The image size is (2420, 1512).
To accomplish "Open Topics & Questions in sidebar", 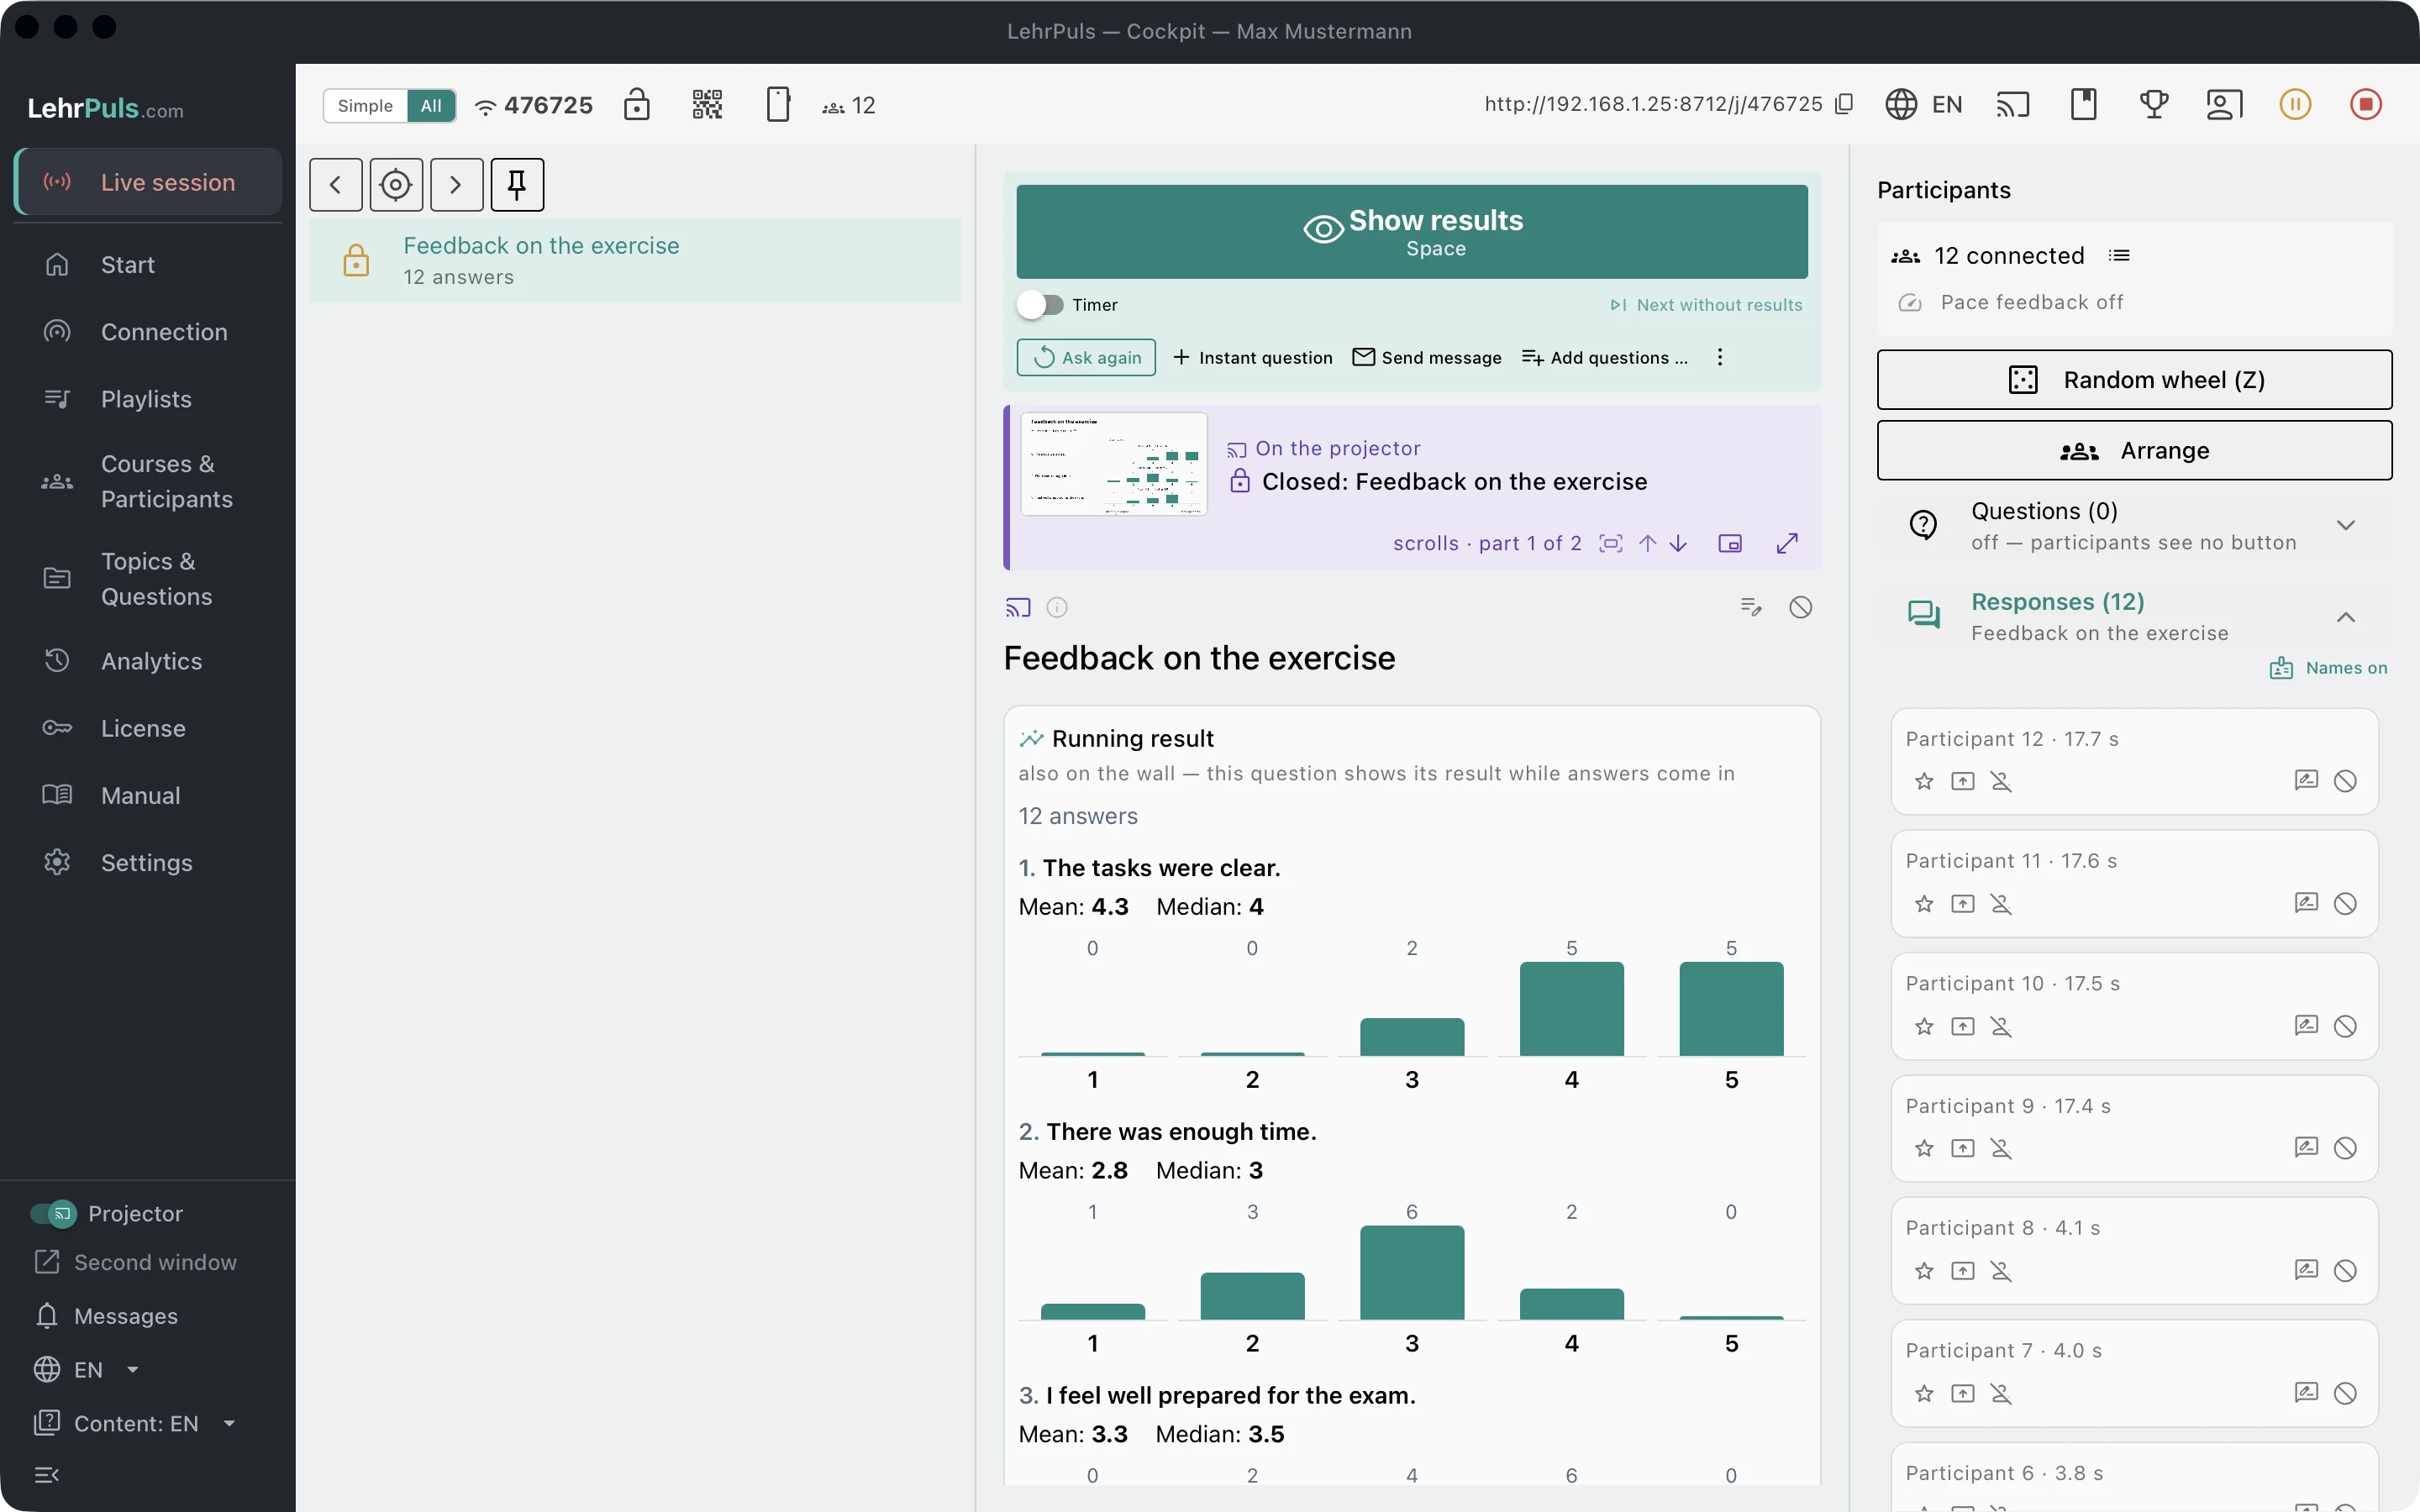I will click(148, 579).
